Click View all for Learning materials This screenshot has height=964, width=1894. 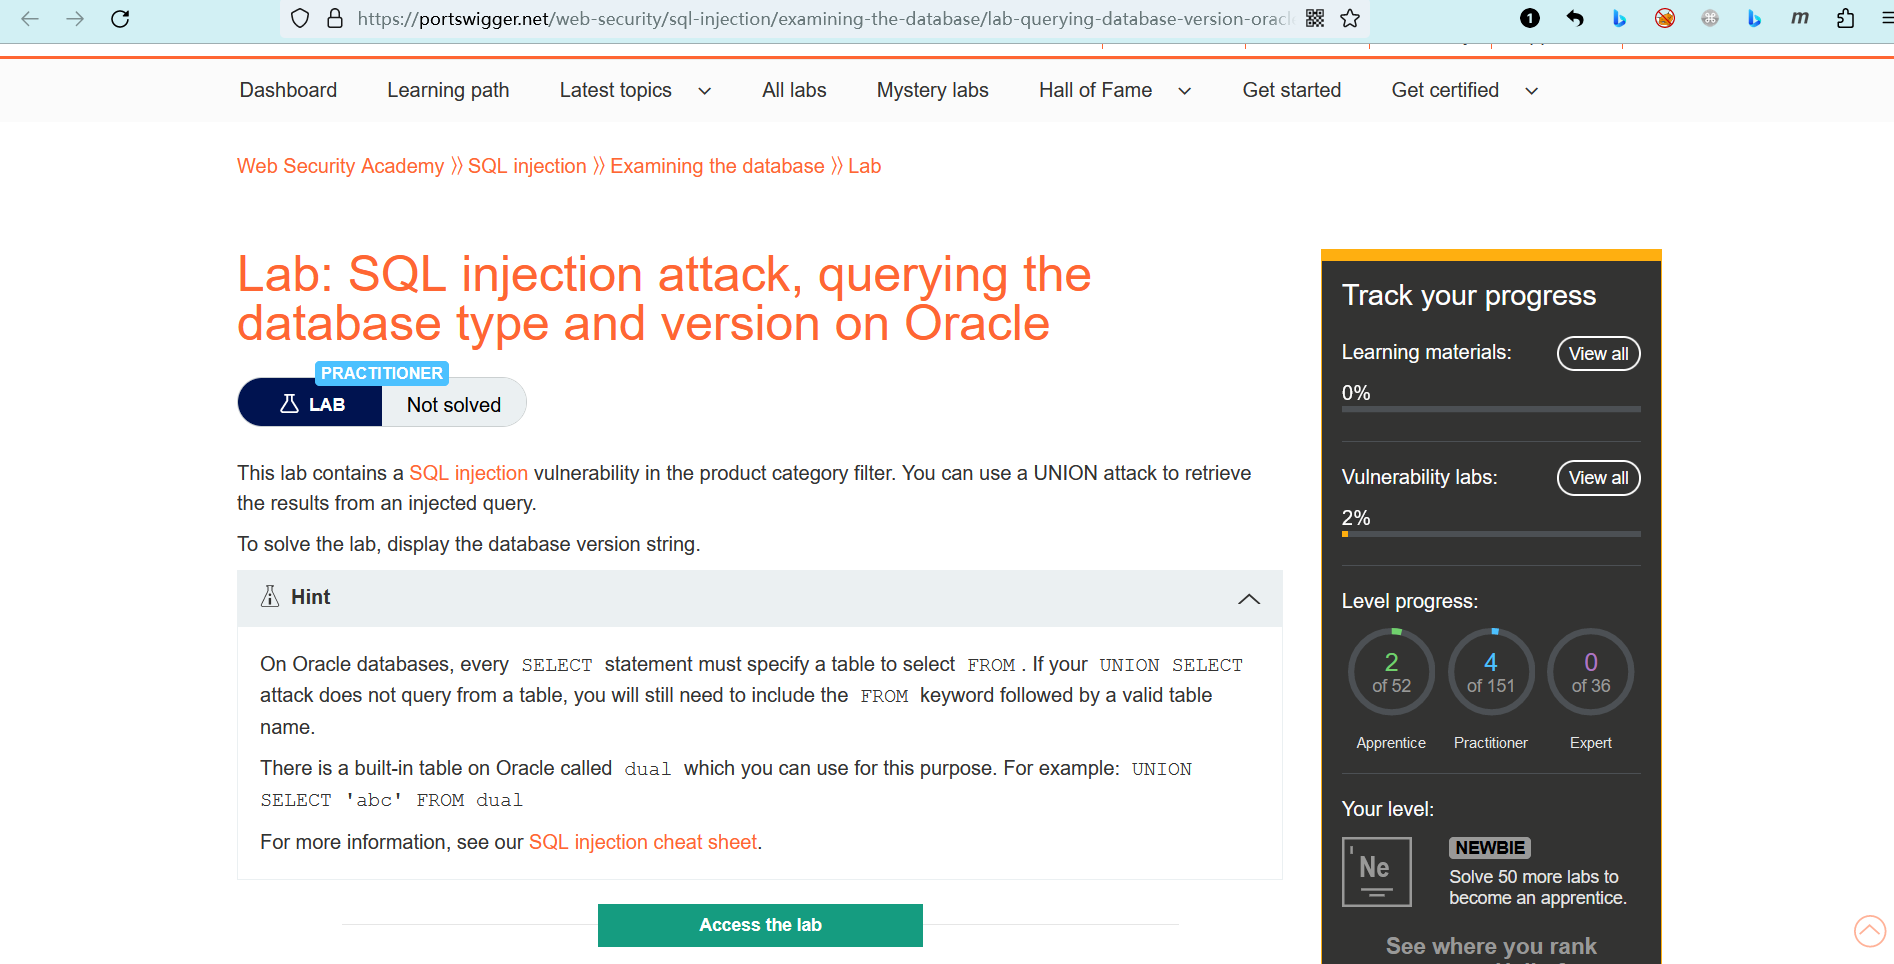coord(1598,354)
